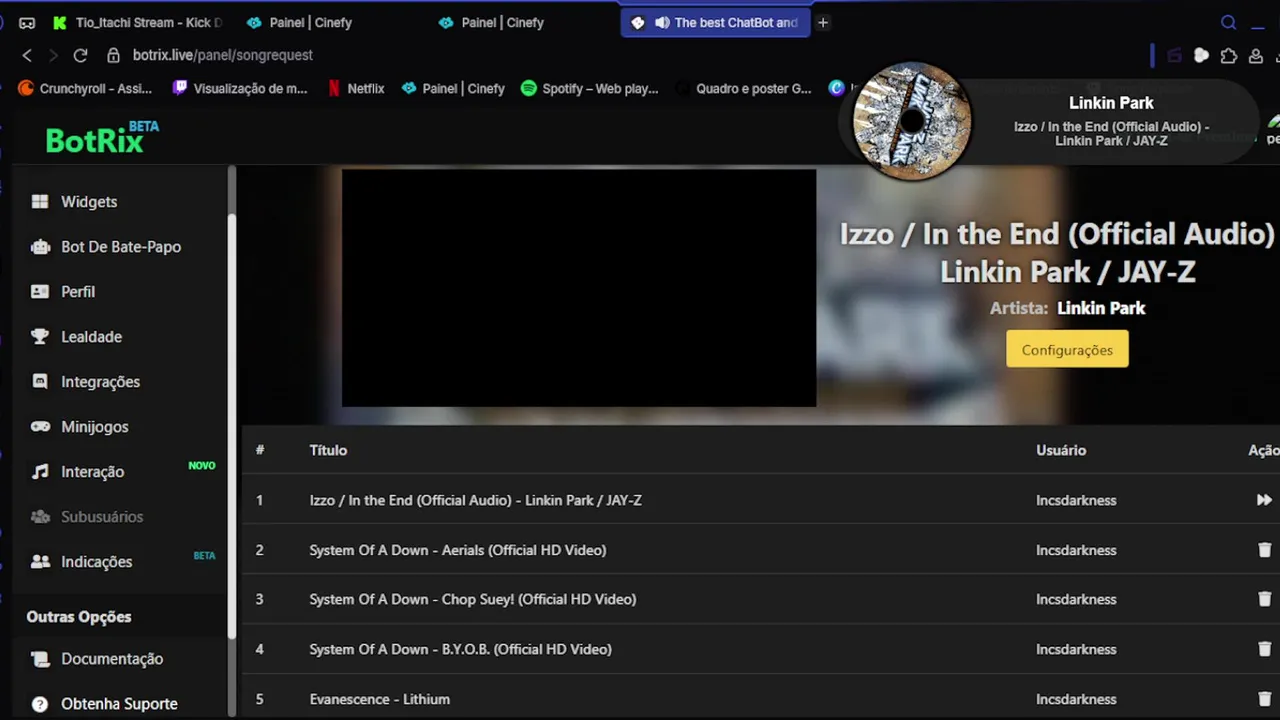Viewport: 1280px width, 720px height.
Task: Open the Integrações sidebar icon
Action: point(40,382)
